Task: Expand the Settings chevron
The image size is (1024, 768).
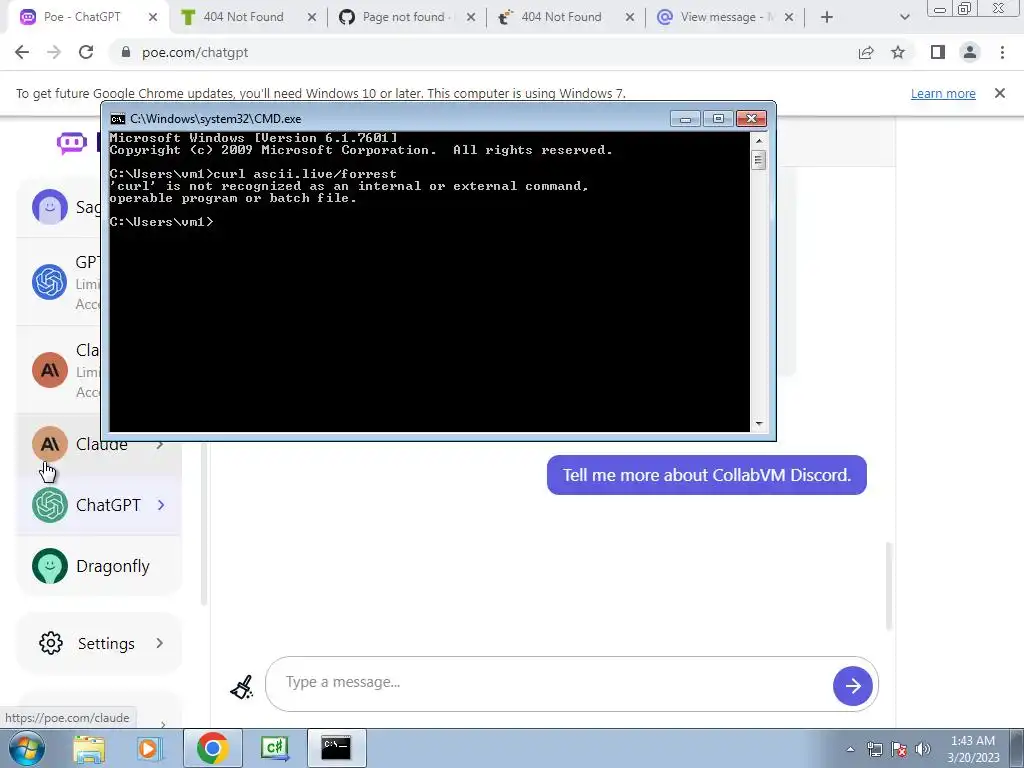Action: pos(159,643)
